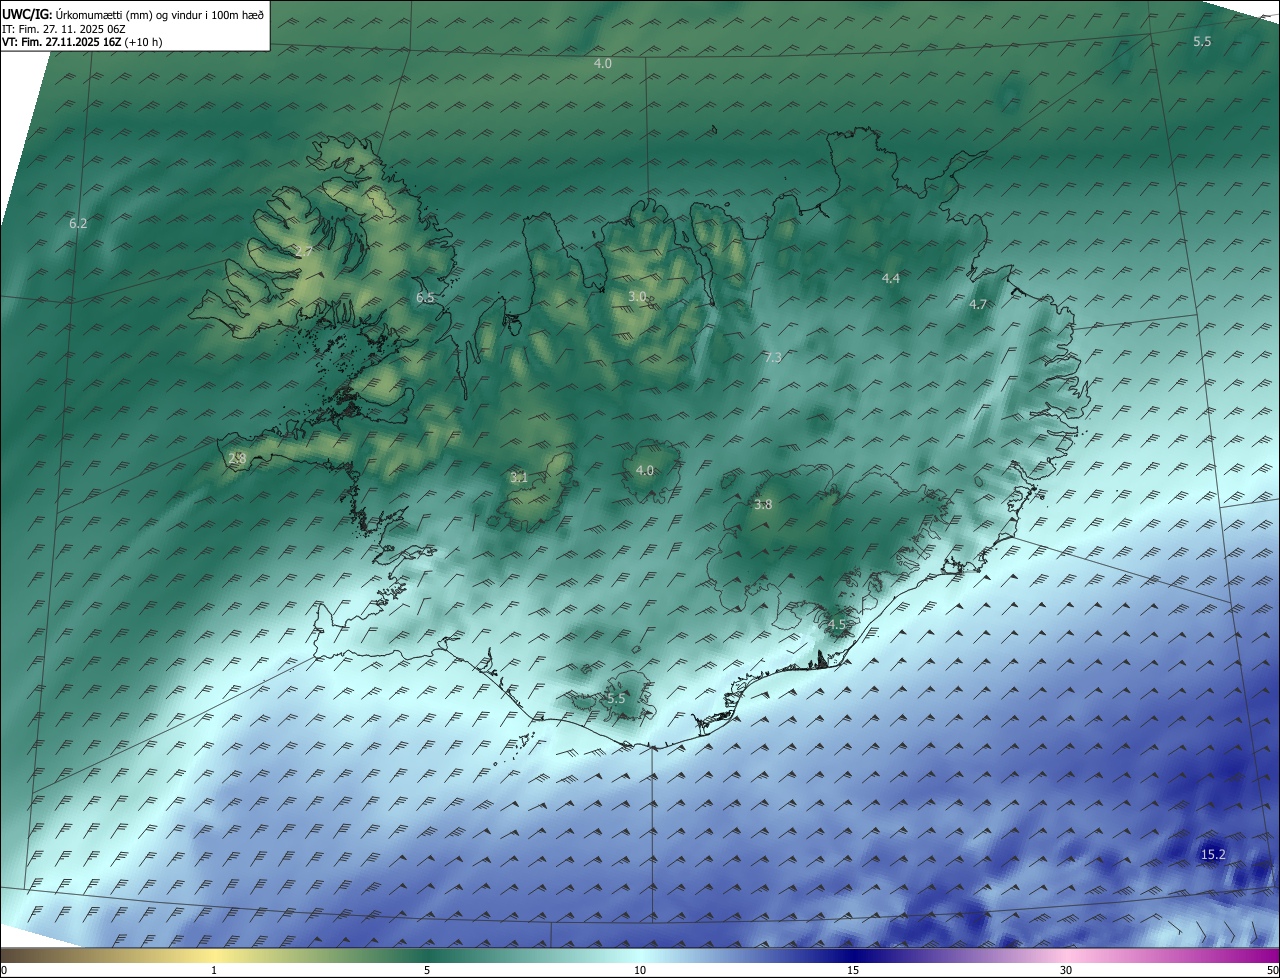1280x978 pixels.
Task: Click the title "Úrkomumætti (mm) og vindur í 100m hæð"
Action: tap(159, 14)
